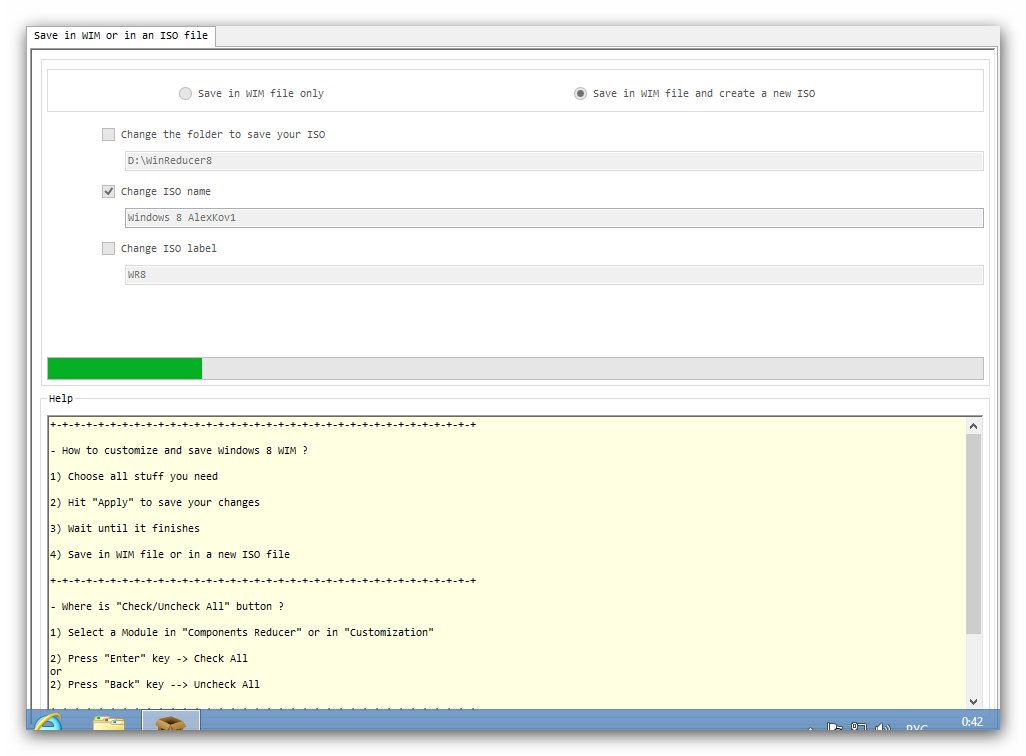Click the green ISO creation progress bar
The height and width of the screenshot is (756, 1026).
(515, 369)
